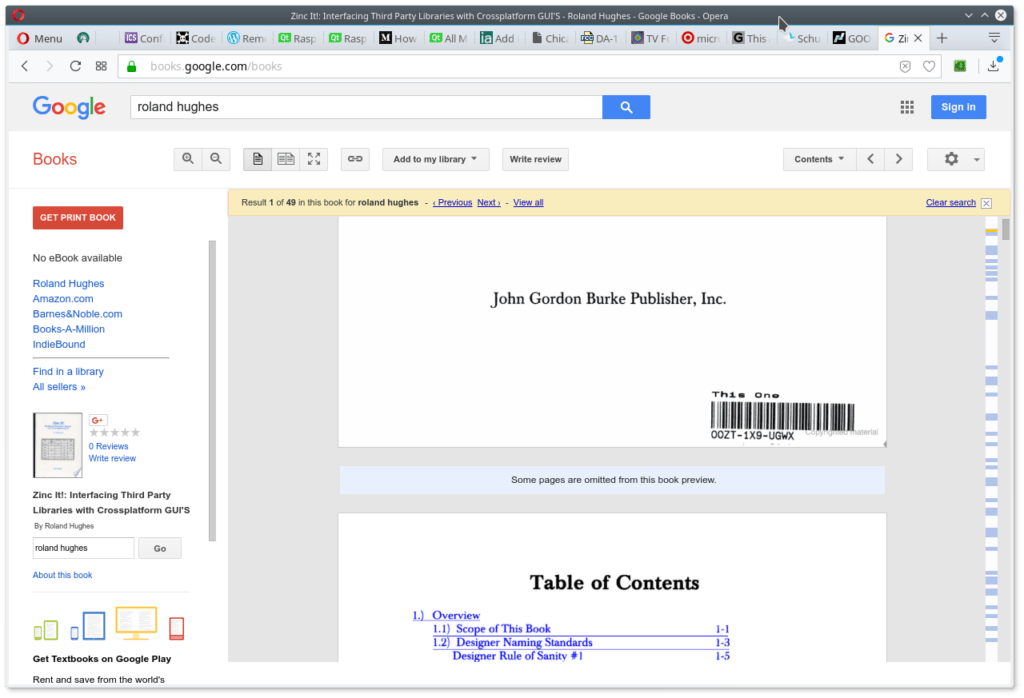Click sidebar Write review link
This screenshot has height=698, width=1024.
[x=112, y=458]
